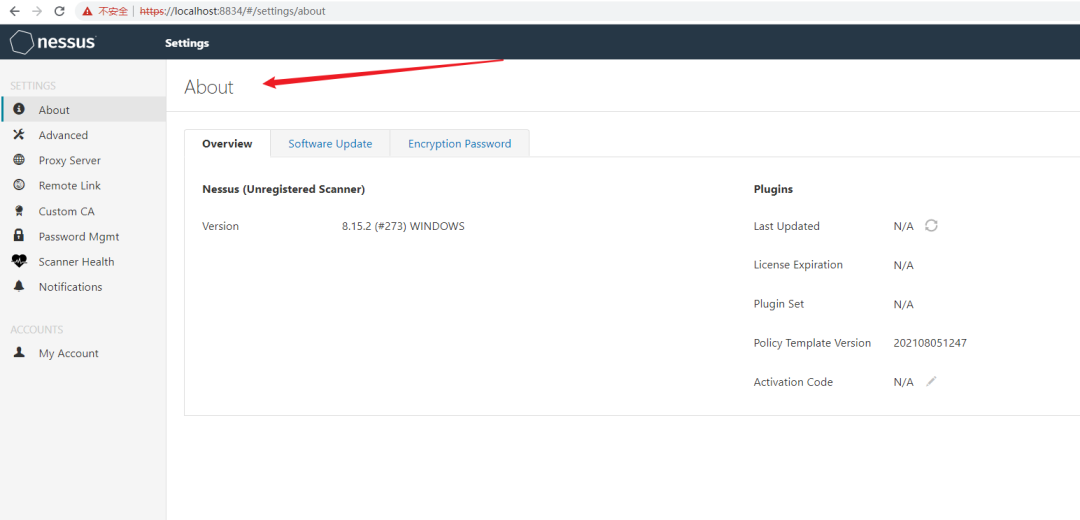This screenshot has height=520, width=1080.
Task: Click the browser address bar URL
Action: pyautogui.click(x=233, y=12)
